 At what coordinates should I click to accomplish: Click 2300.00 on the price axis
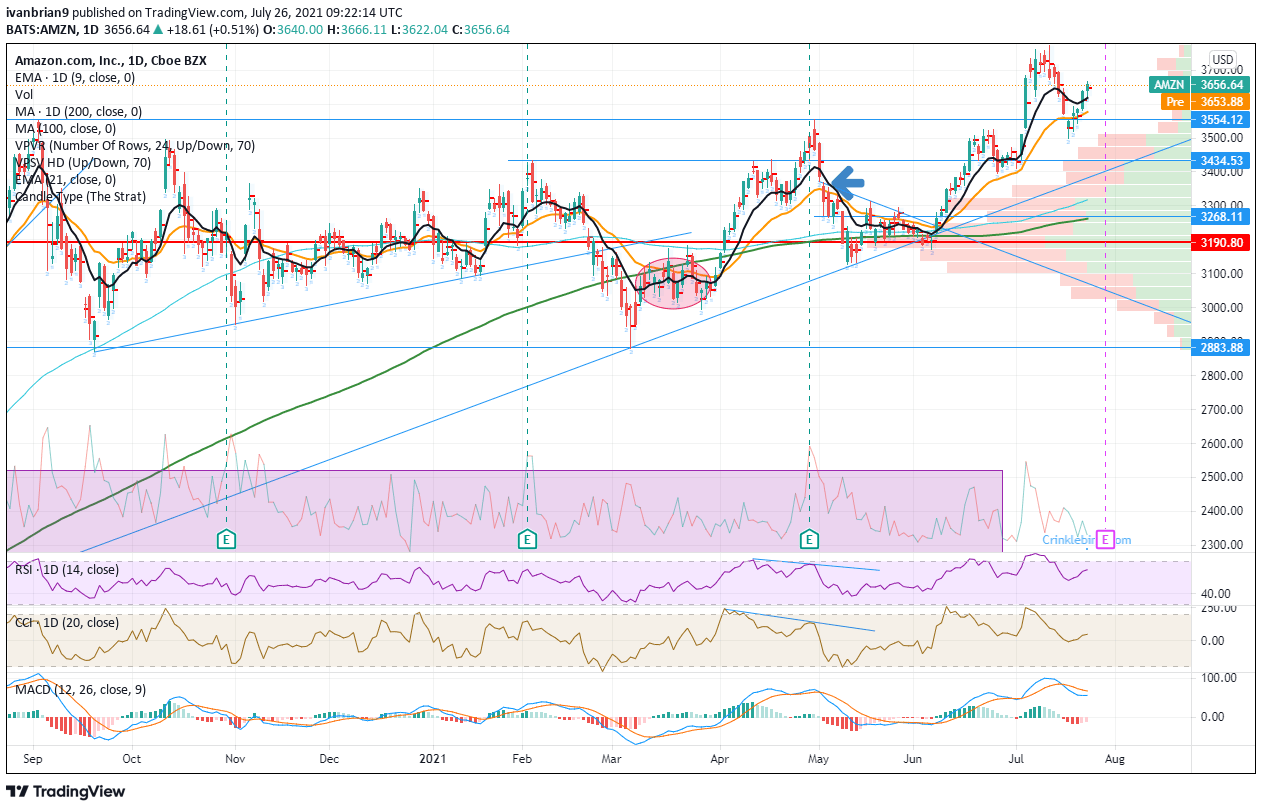[x=1223, y=545]
